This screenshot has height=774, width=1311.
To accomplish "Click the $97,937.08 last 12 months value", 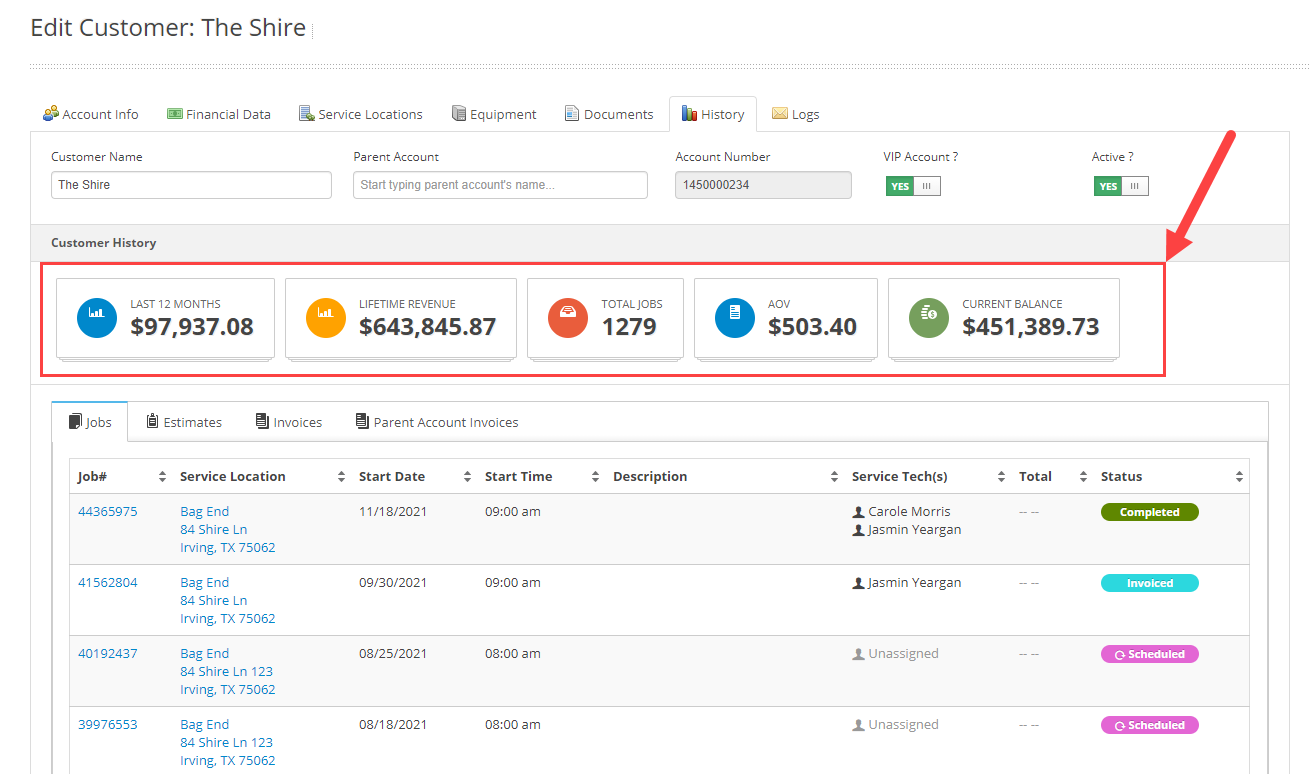I will click(x=192, y=327).
